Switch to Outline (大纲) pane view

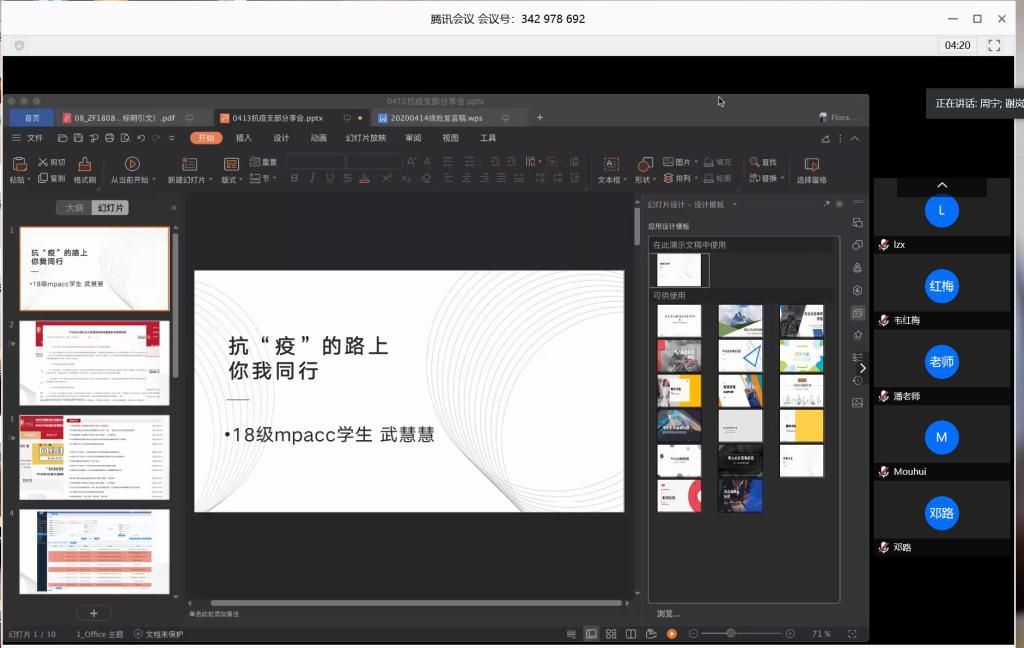tap(75, 208)
